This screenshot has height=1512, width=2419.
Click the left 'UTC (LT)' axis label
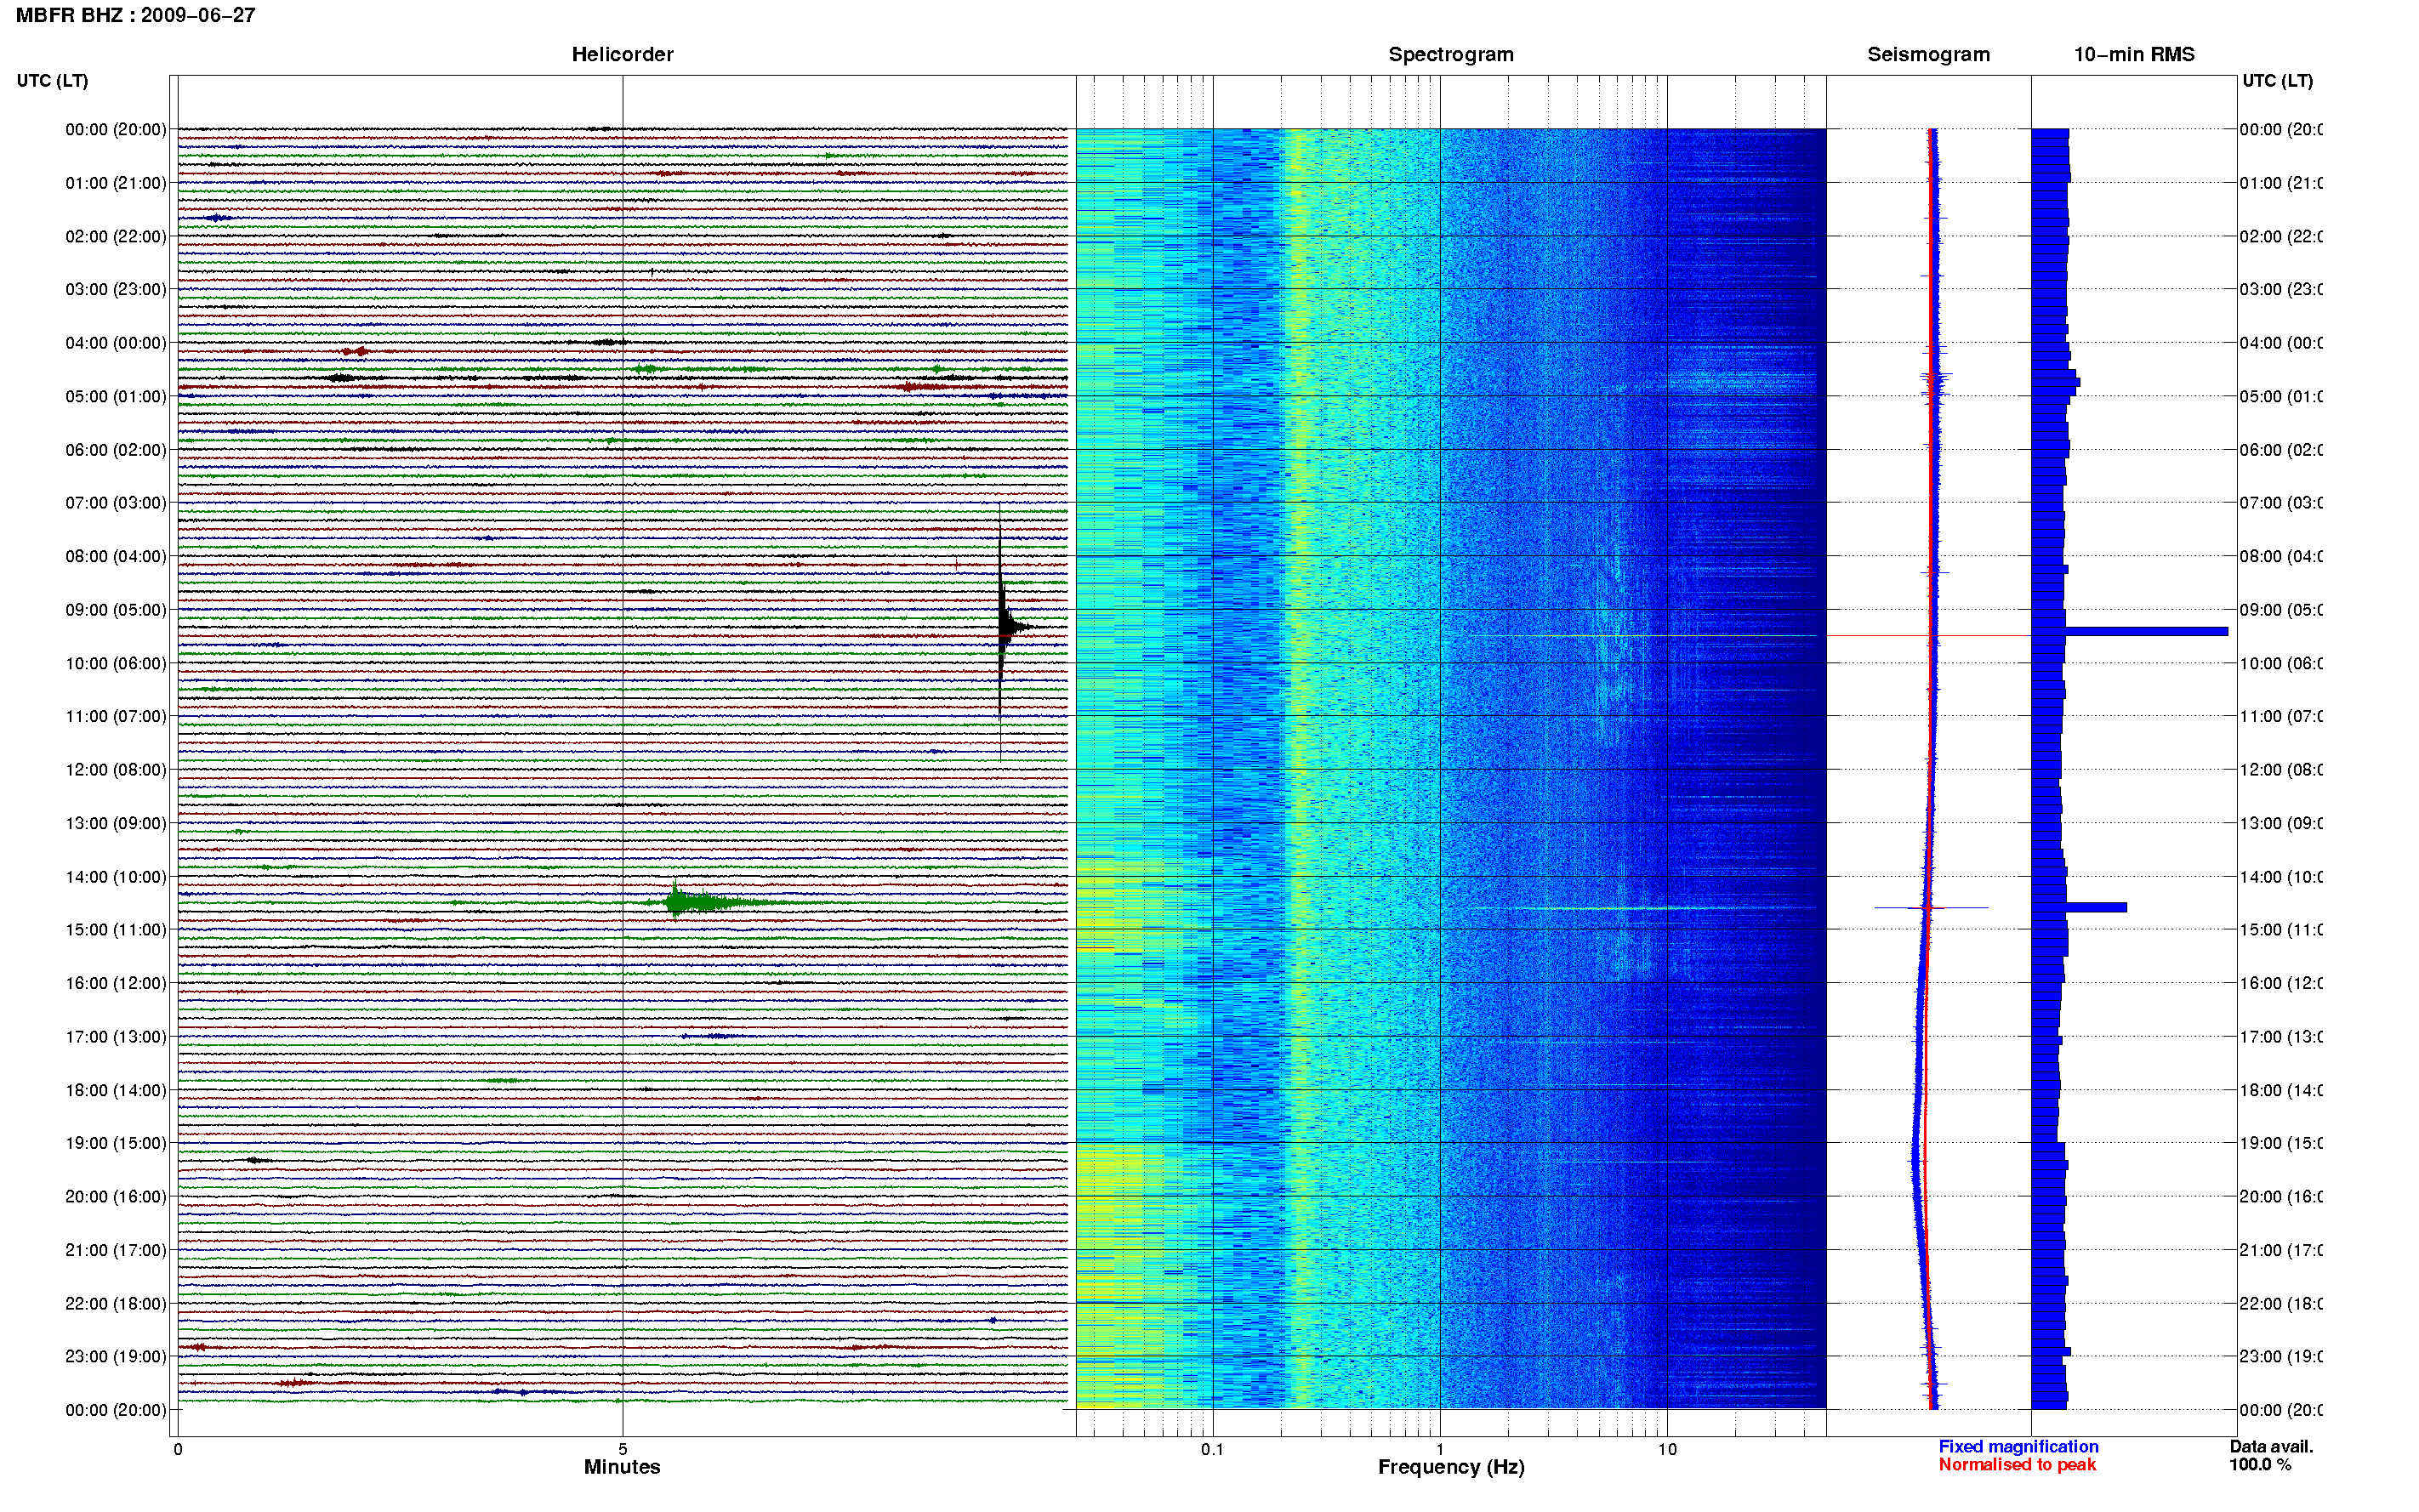pos(52,80)
